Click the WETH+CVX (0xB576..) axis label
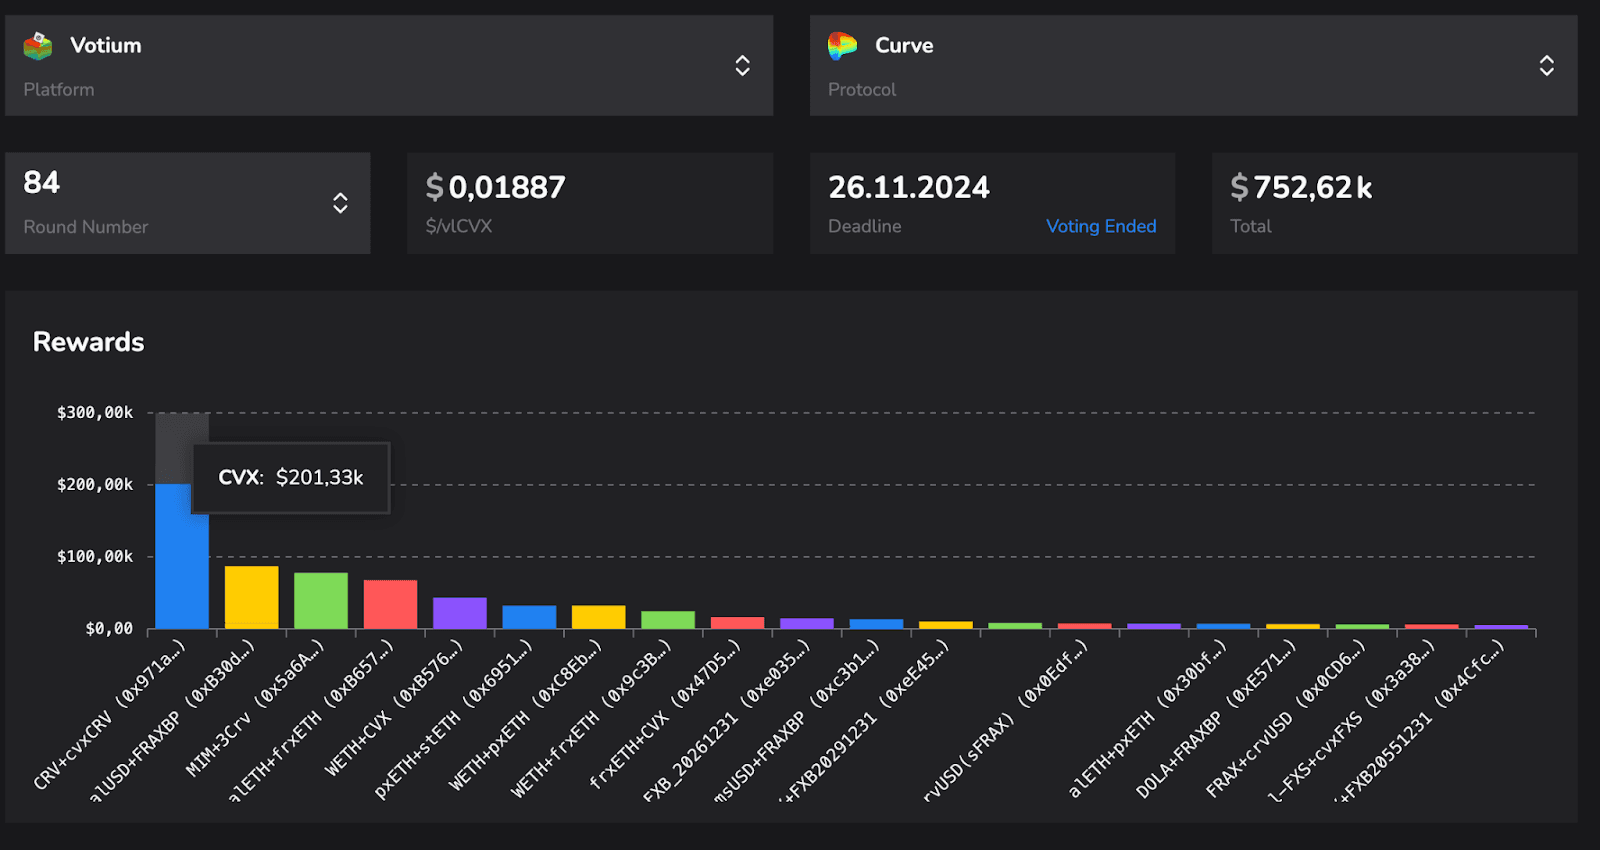1600x850 pixels. [395, 707]
